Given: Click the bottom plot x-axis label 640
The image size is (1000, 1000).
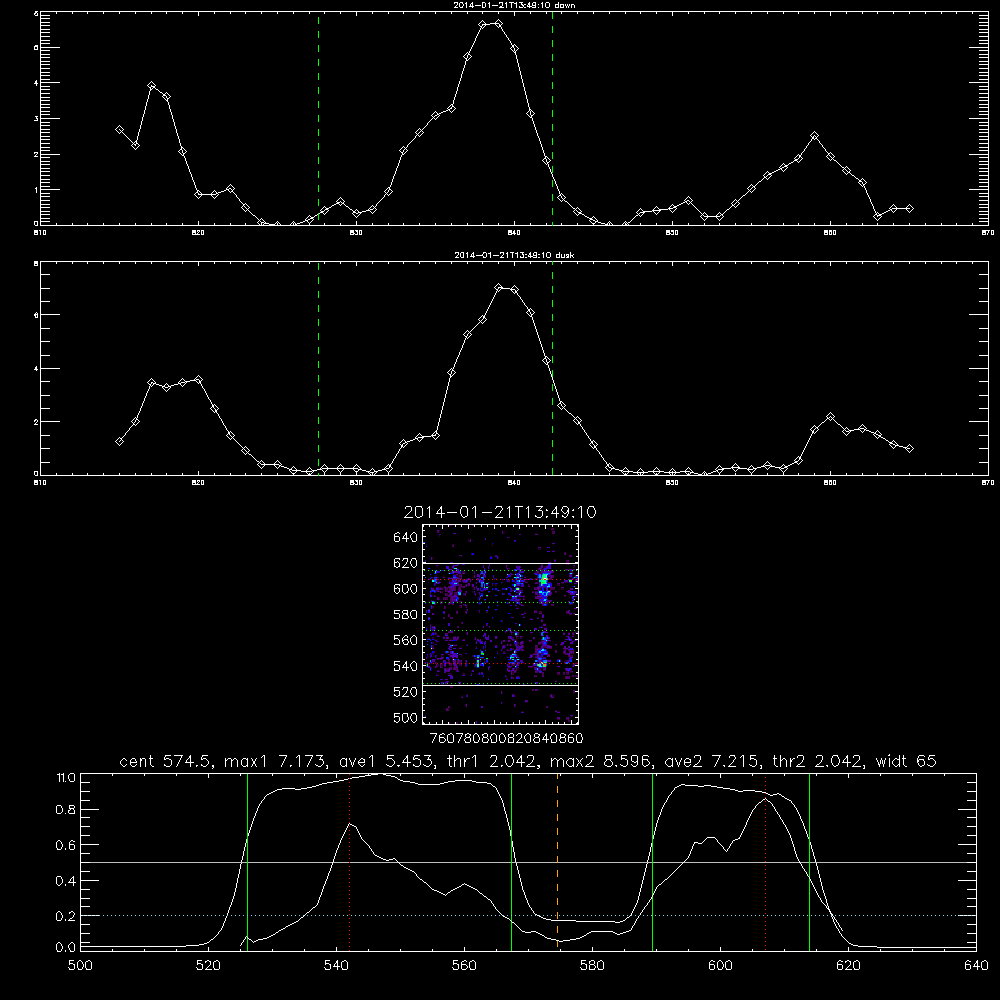Looking at the screenshot, I should (x=976, y=966).
